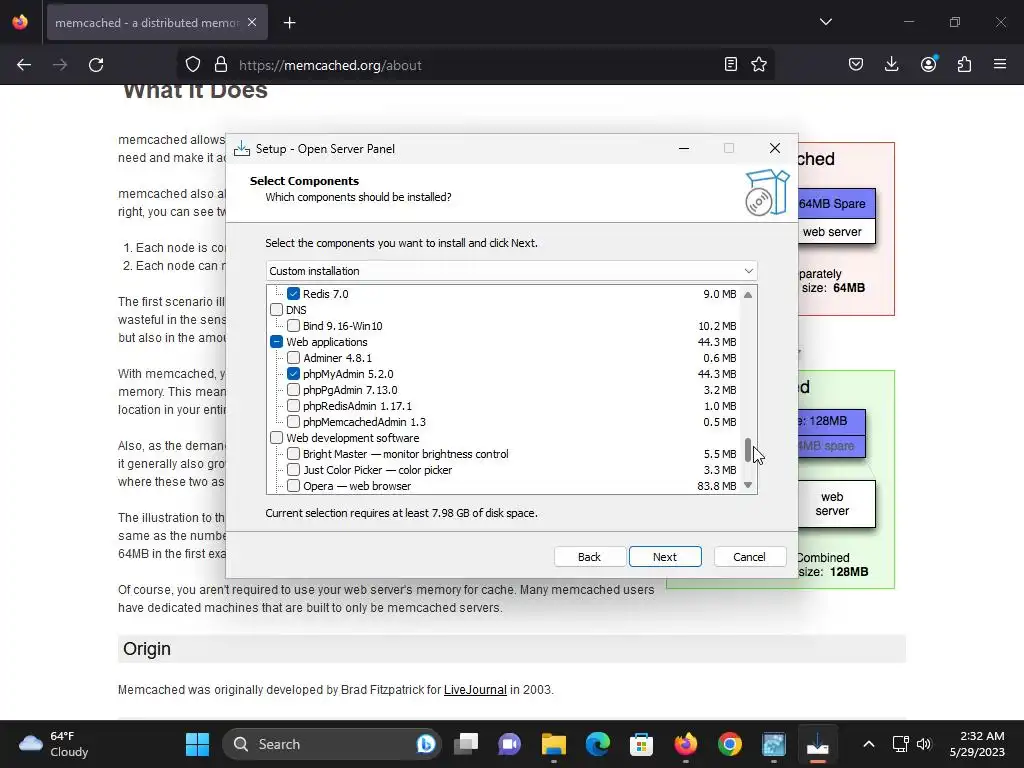Uncheck Redis 7.0 component
1024x768 pixels.
(x=293, y=294)
